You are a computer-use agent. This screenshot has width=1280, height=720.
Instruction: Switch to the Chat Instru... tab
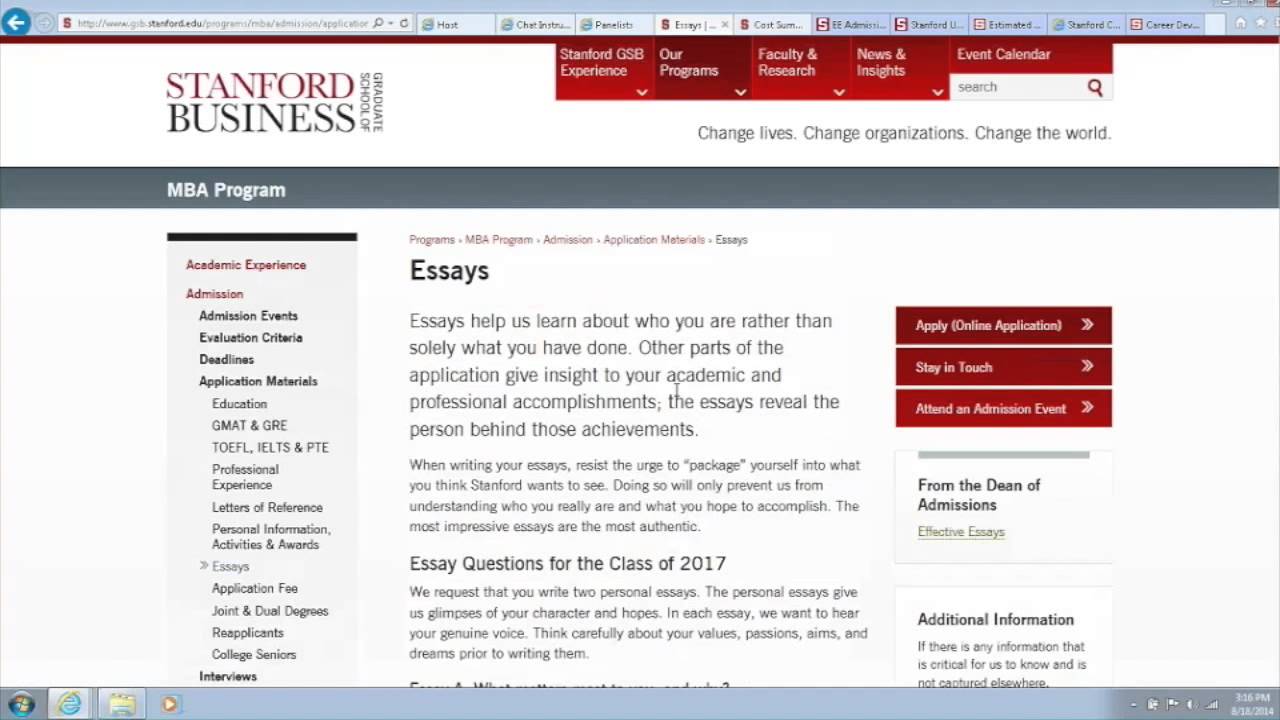pos(535,24)
